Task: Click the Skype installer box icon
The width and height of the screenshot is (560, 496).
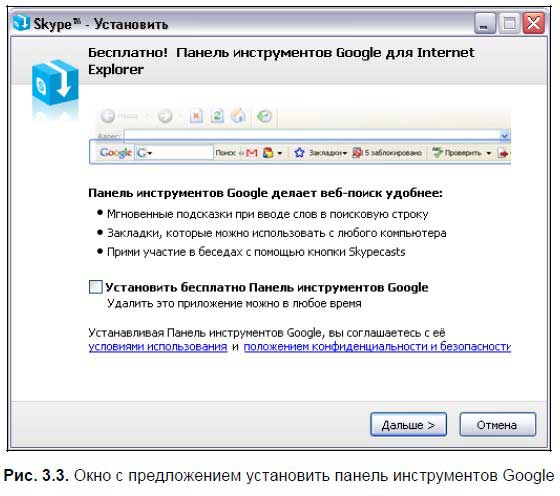Action: pos(55,83)
